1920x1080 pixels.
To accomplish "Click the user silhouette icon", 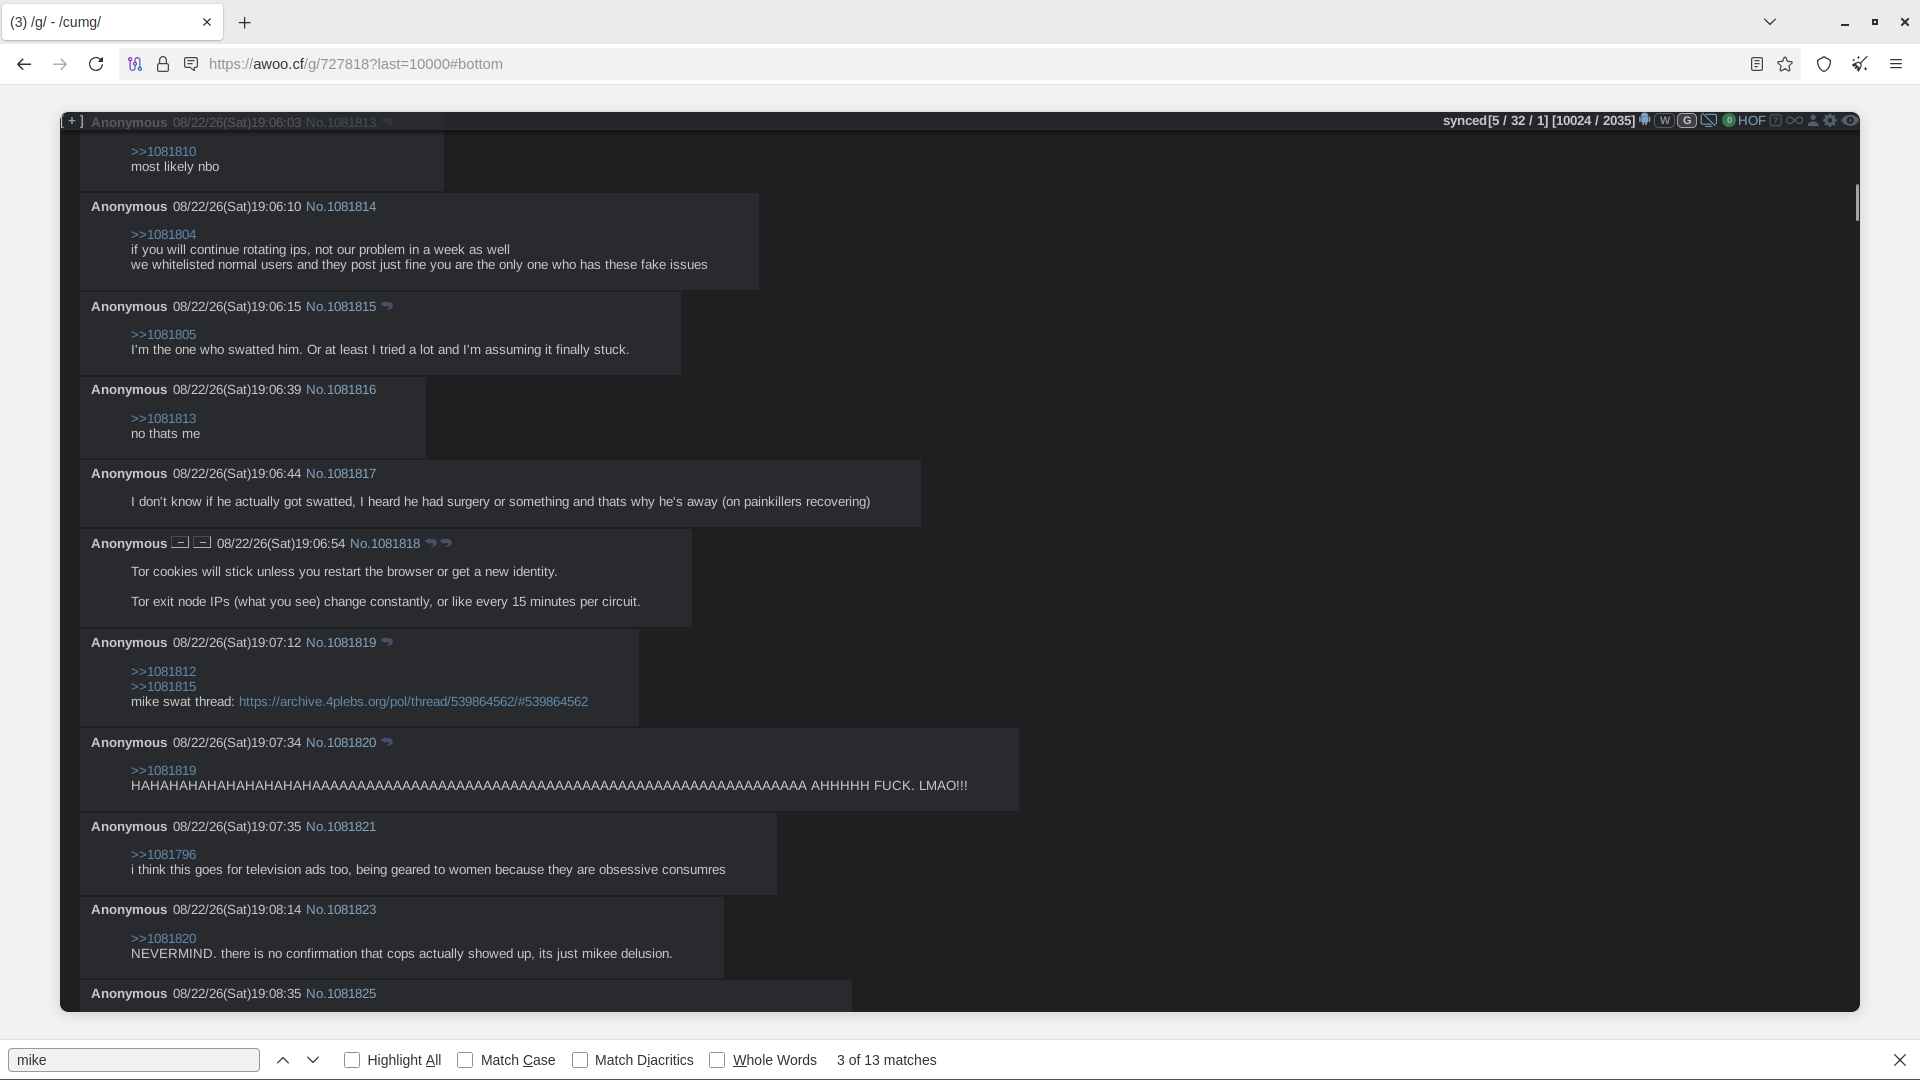I will pyautogui.click(x=1813, y=120).
